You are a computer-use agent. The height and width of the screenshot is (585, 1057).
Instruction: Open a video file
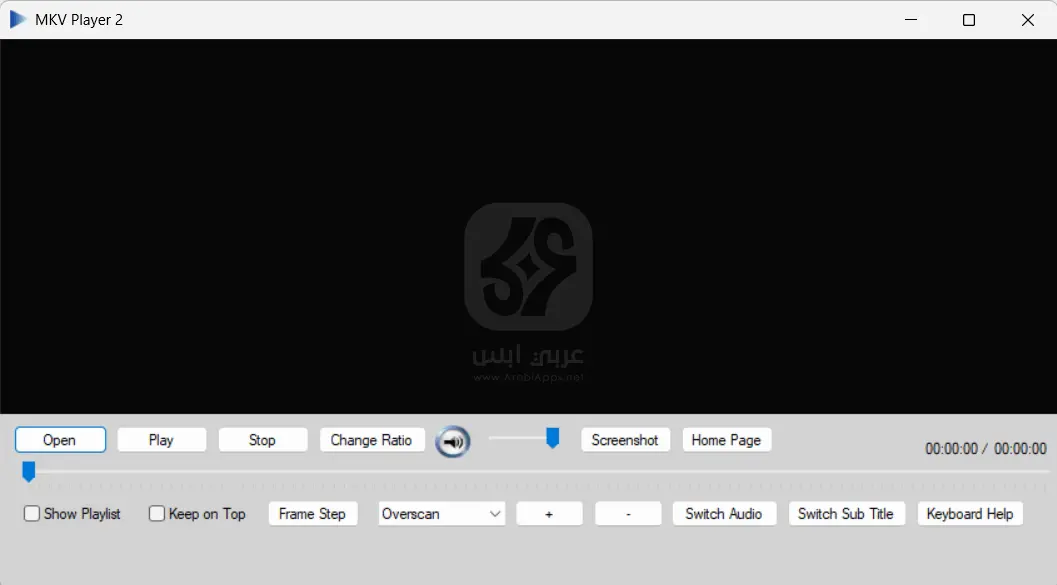(60, 440)
